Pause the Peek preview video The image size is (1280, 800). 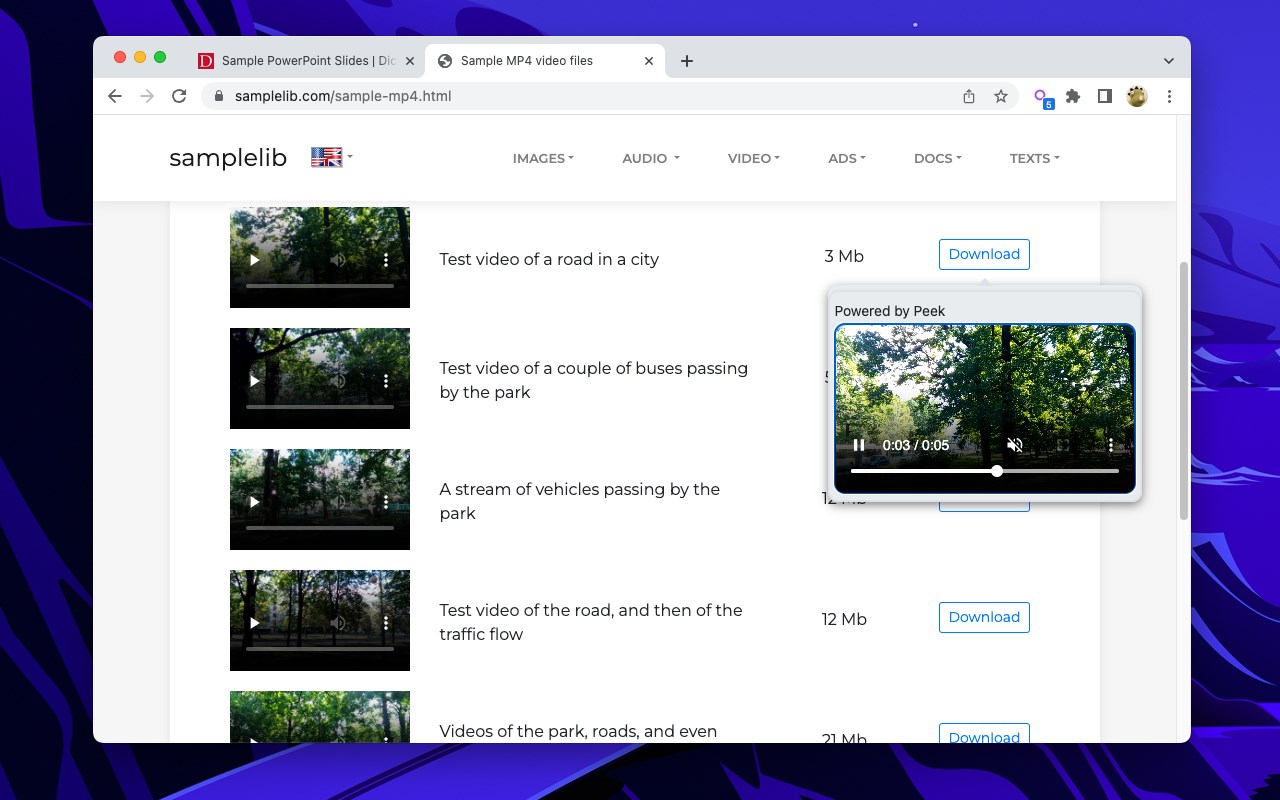point(859,445)
